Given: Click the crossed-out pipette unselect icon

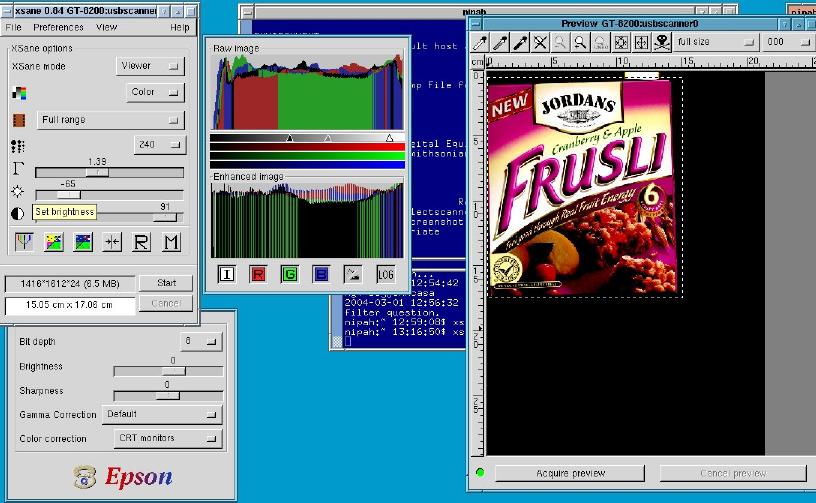Looking at the screenshot, I should 540,43.
